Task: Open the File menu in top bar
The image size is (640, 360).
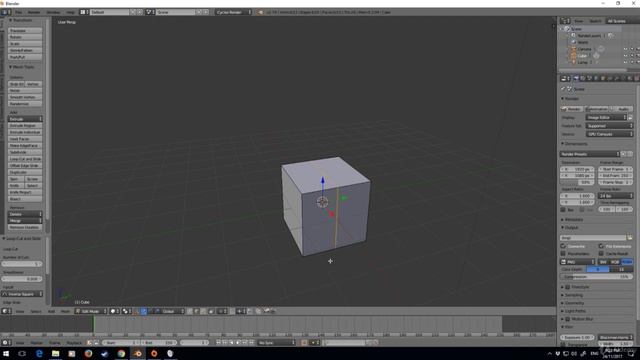Action: coord(19,12)
